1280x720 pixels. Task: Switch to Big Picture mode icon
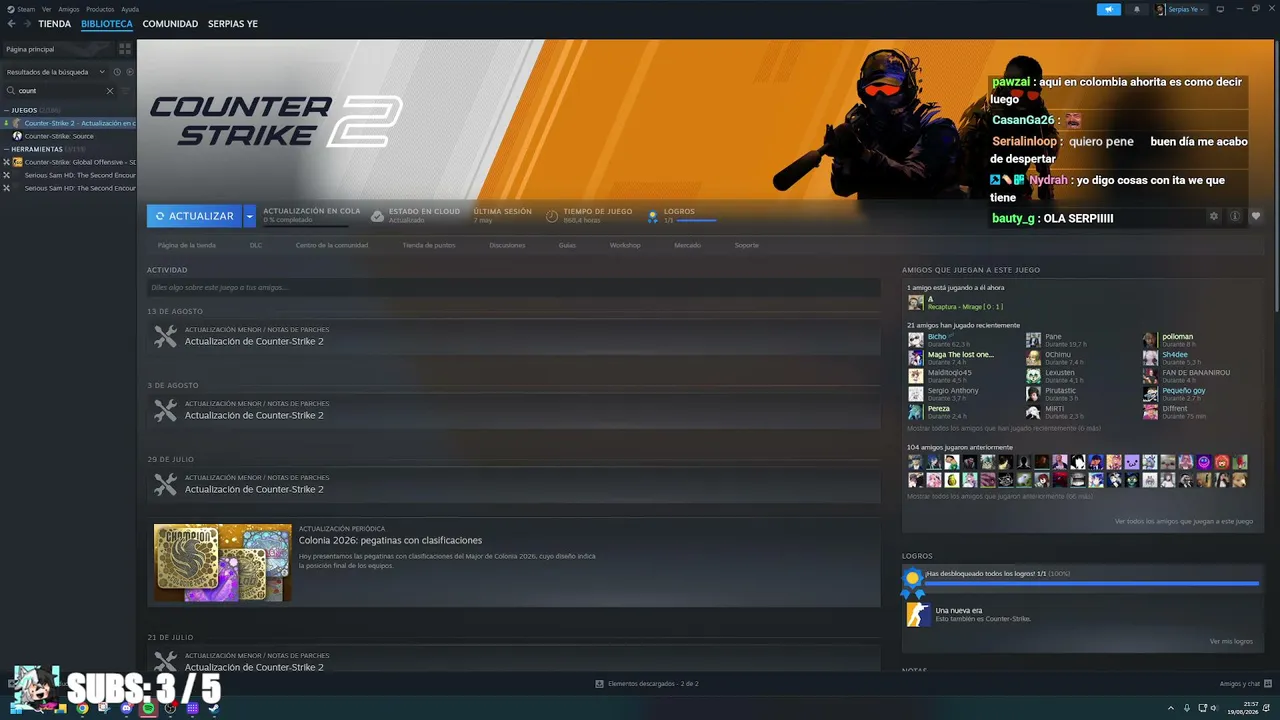pos(1219,9)
